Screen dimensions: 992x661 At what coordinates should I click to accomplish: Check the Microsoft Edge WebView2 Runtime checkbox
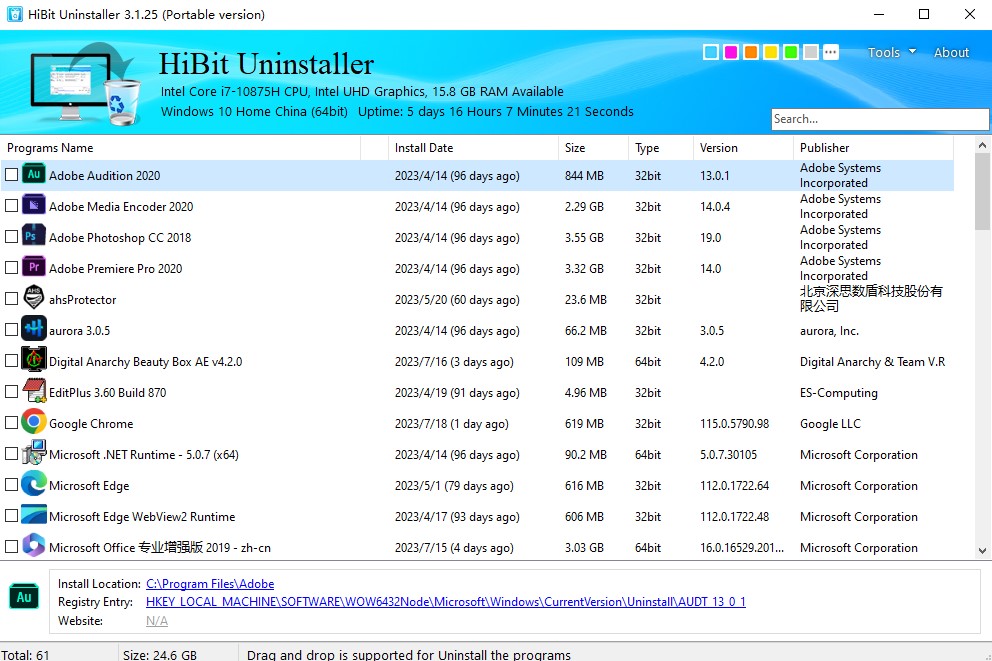coord(13,516)
